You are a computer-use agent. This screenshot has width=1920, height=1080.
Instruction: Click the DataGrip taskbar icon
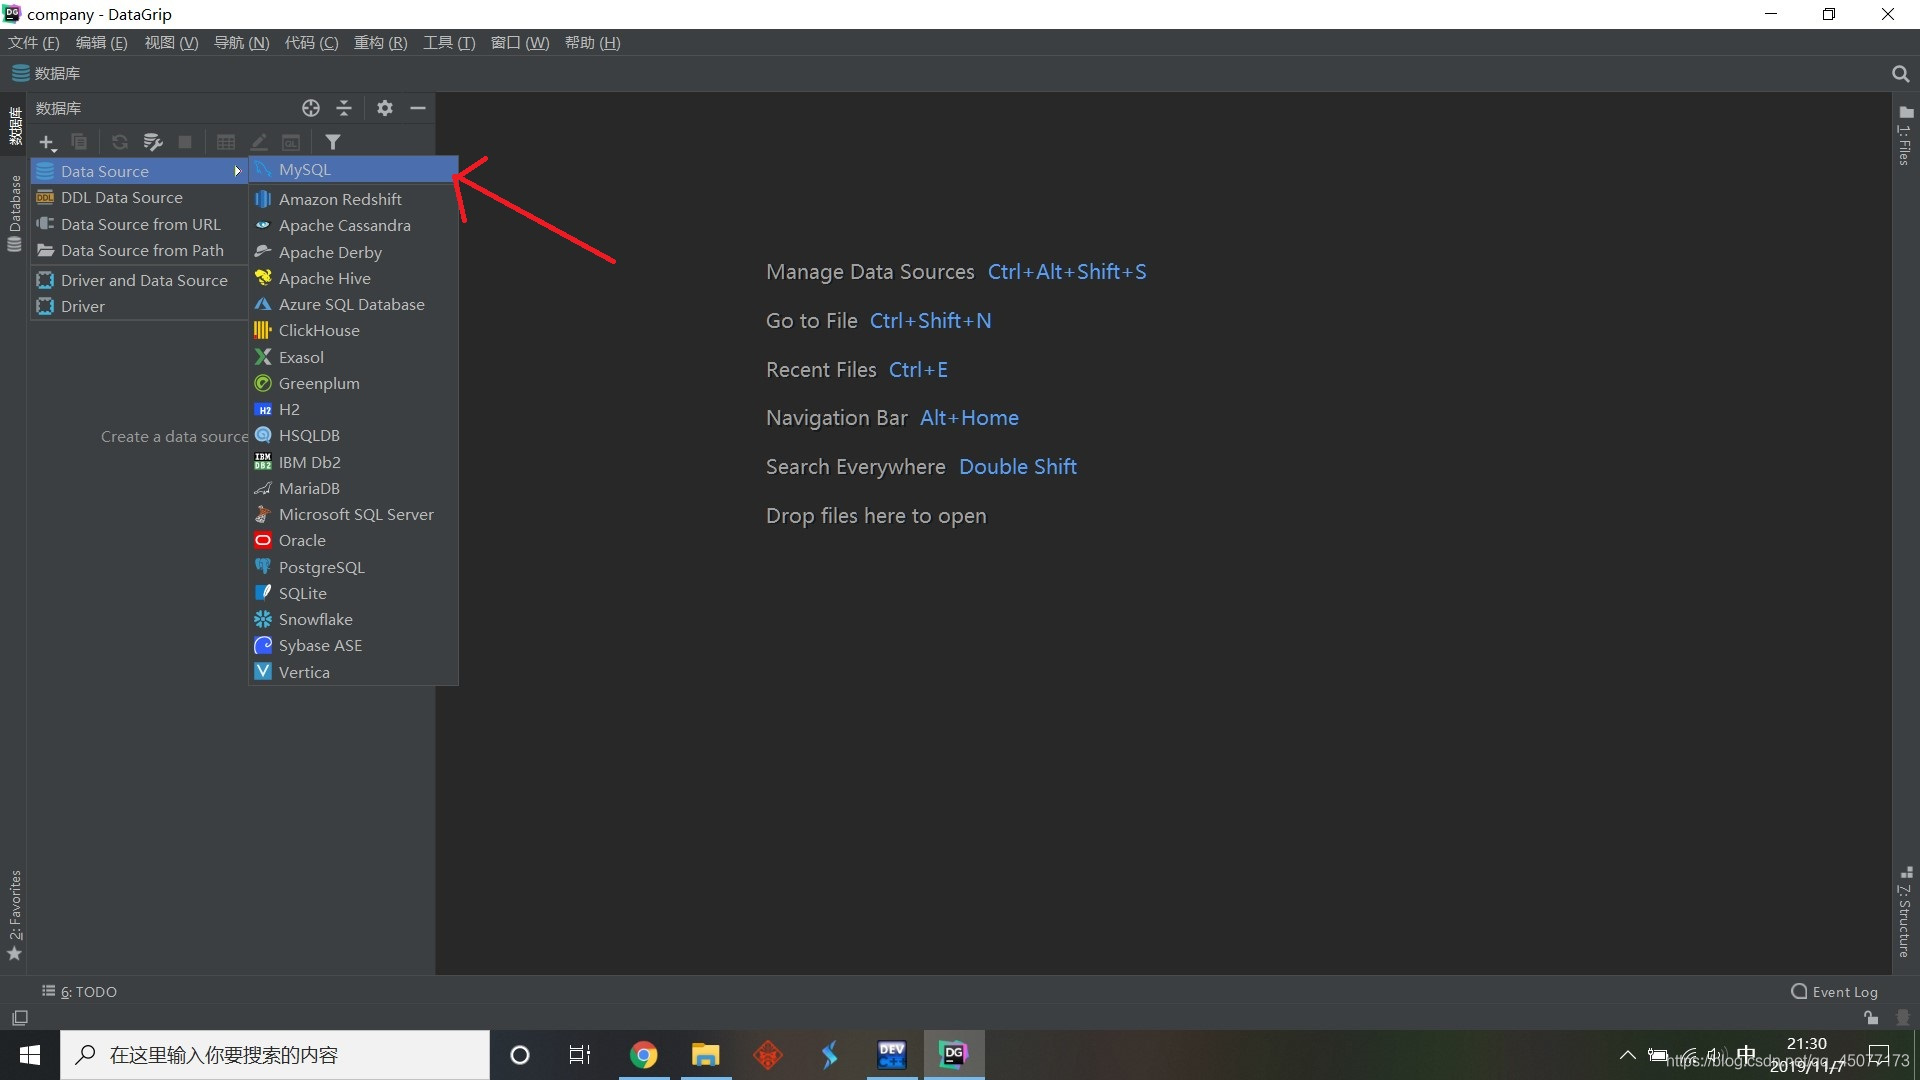(x=955, y=1054)
